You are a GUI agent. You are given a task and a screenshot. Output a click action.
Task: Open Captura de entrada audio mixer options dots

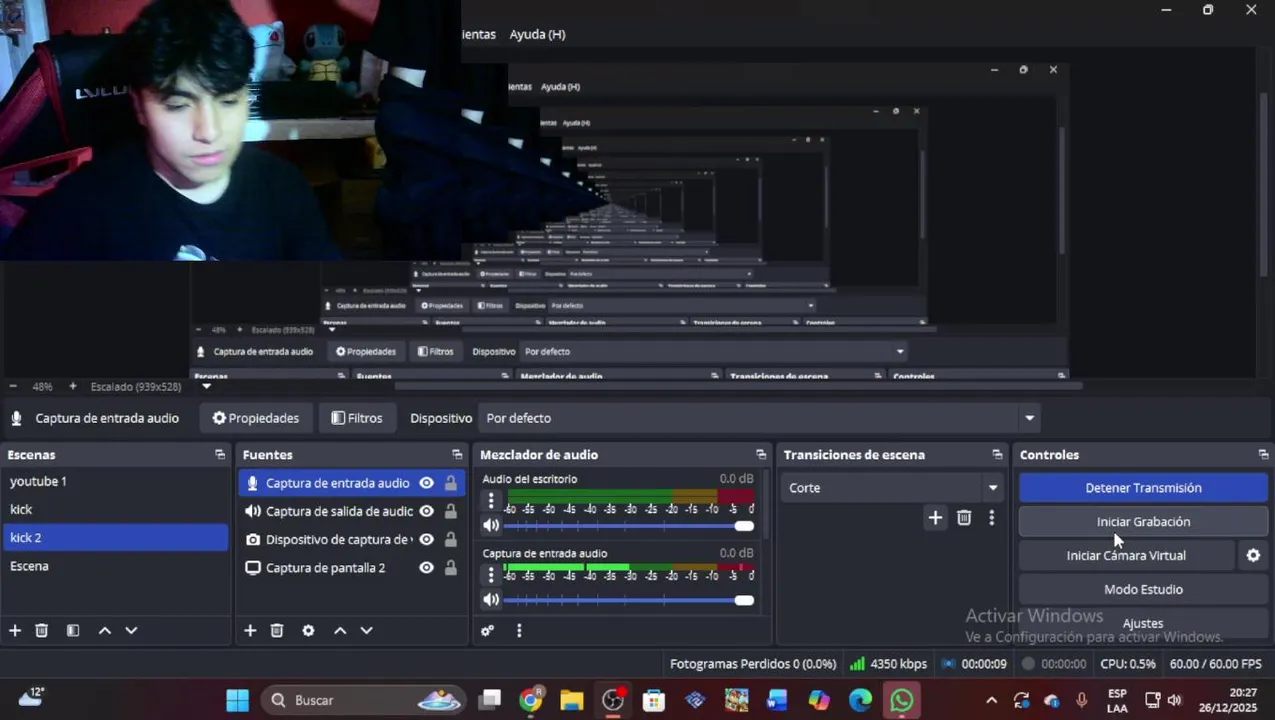tap(491, 575)
